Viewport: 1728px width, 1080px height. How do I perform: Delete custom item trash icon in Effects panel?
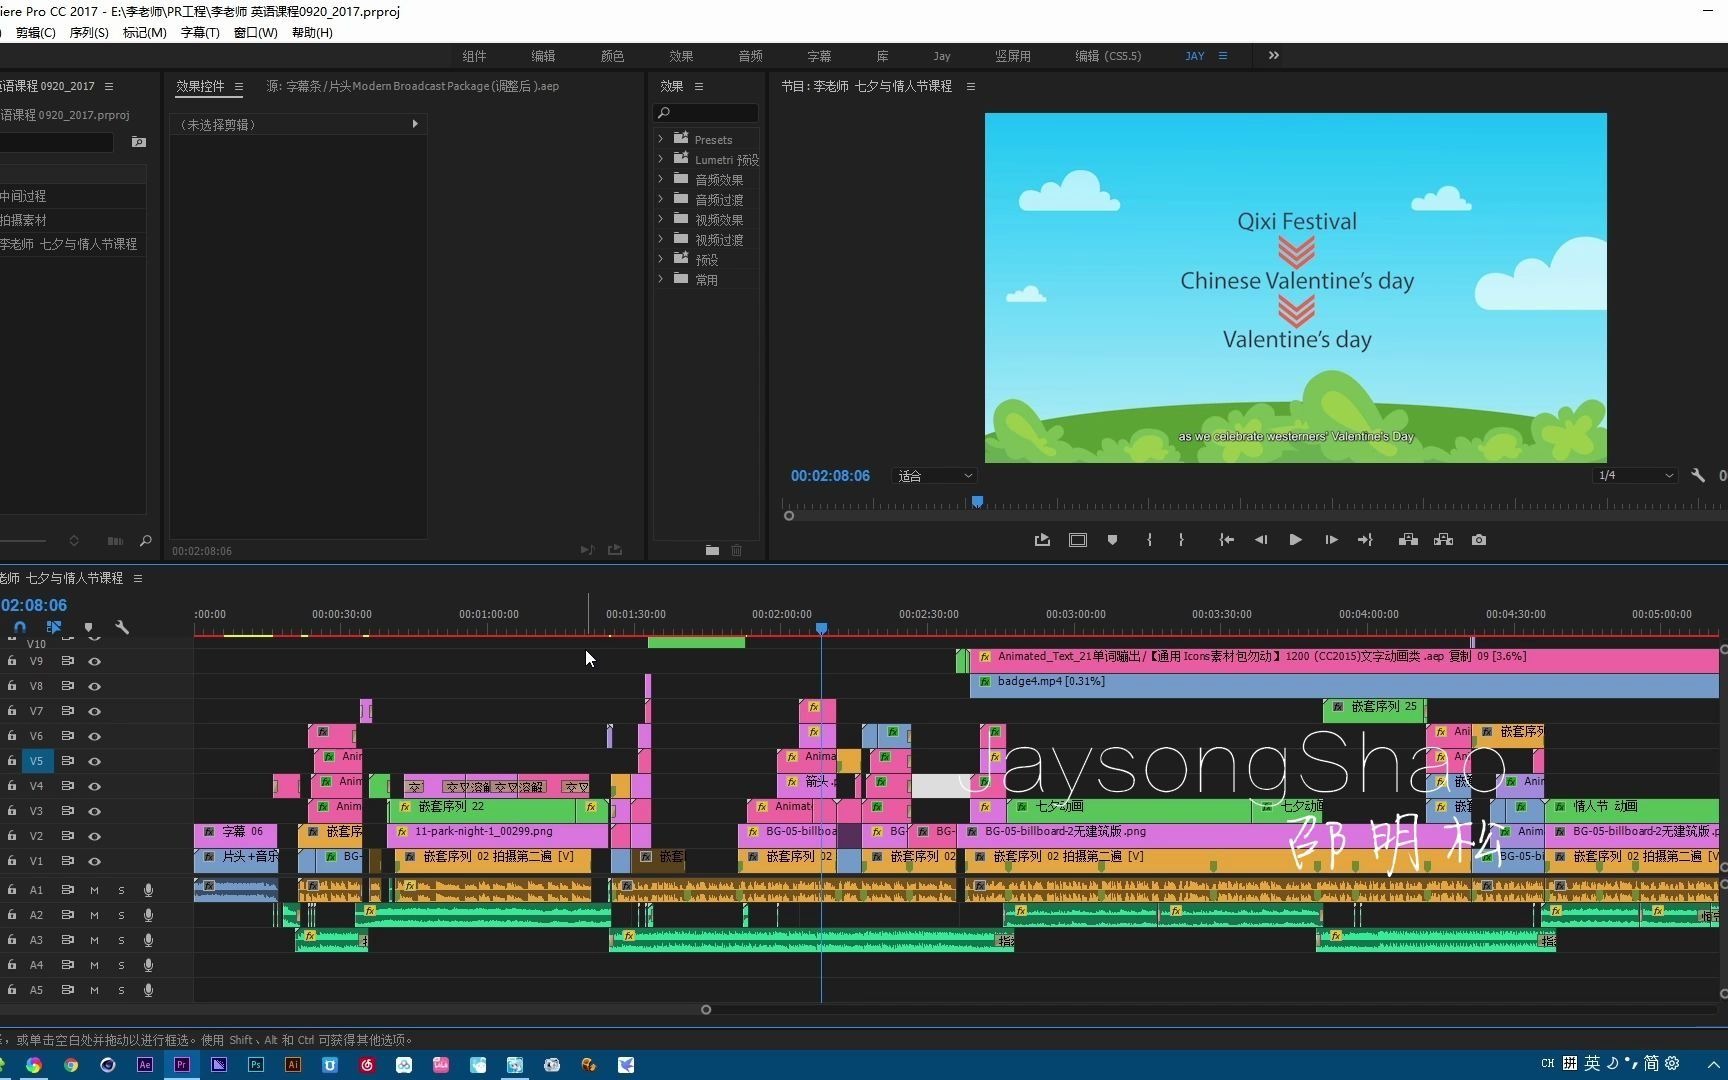tap(737, 550)
